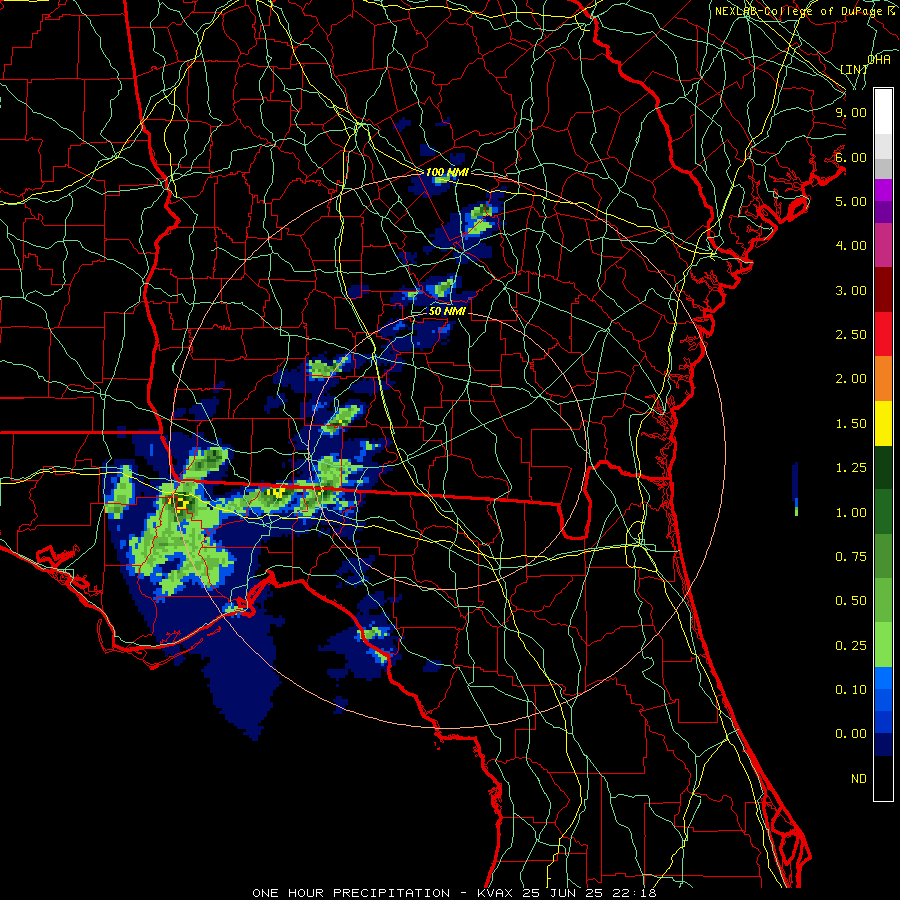Click the 0.10 legend value
Viewport: 900px width, 900px height.
[x=851, y=690]
